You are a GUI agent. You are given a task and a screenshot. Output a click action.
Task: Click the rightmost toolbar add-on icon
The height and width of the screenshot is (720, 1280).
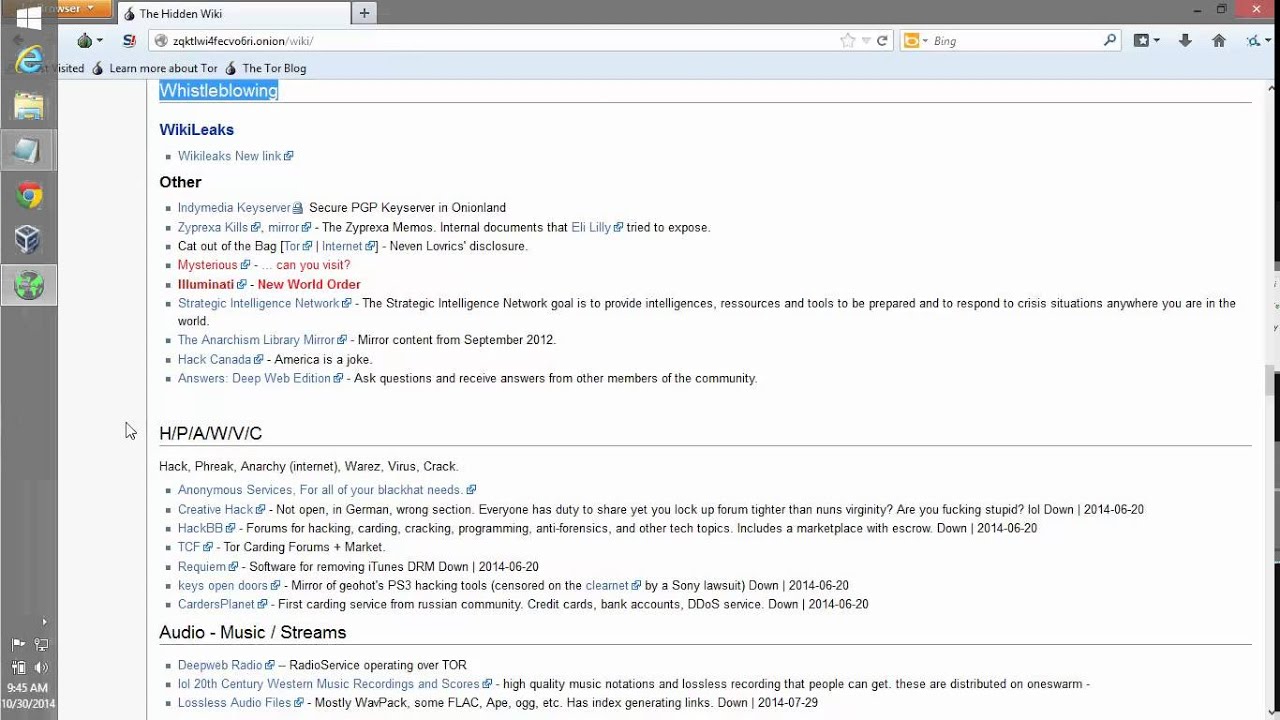coord(1252,41)
